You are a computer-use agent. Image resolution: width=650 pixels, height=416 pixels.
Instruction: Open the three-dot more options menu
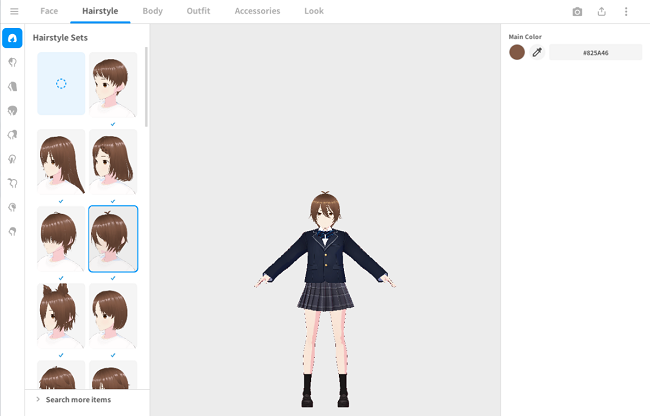point(627,12)
